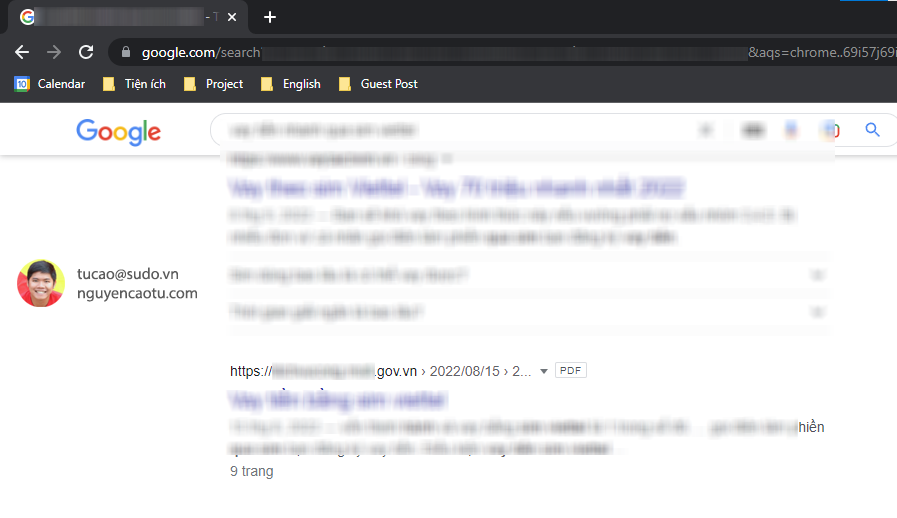897x518 pixels.
Task: Select the active Google browser tab
Action: 129,17
